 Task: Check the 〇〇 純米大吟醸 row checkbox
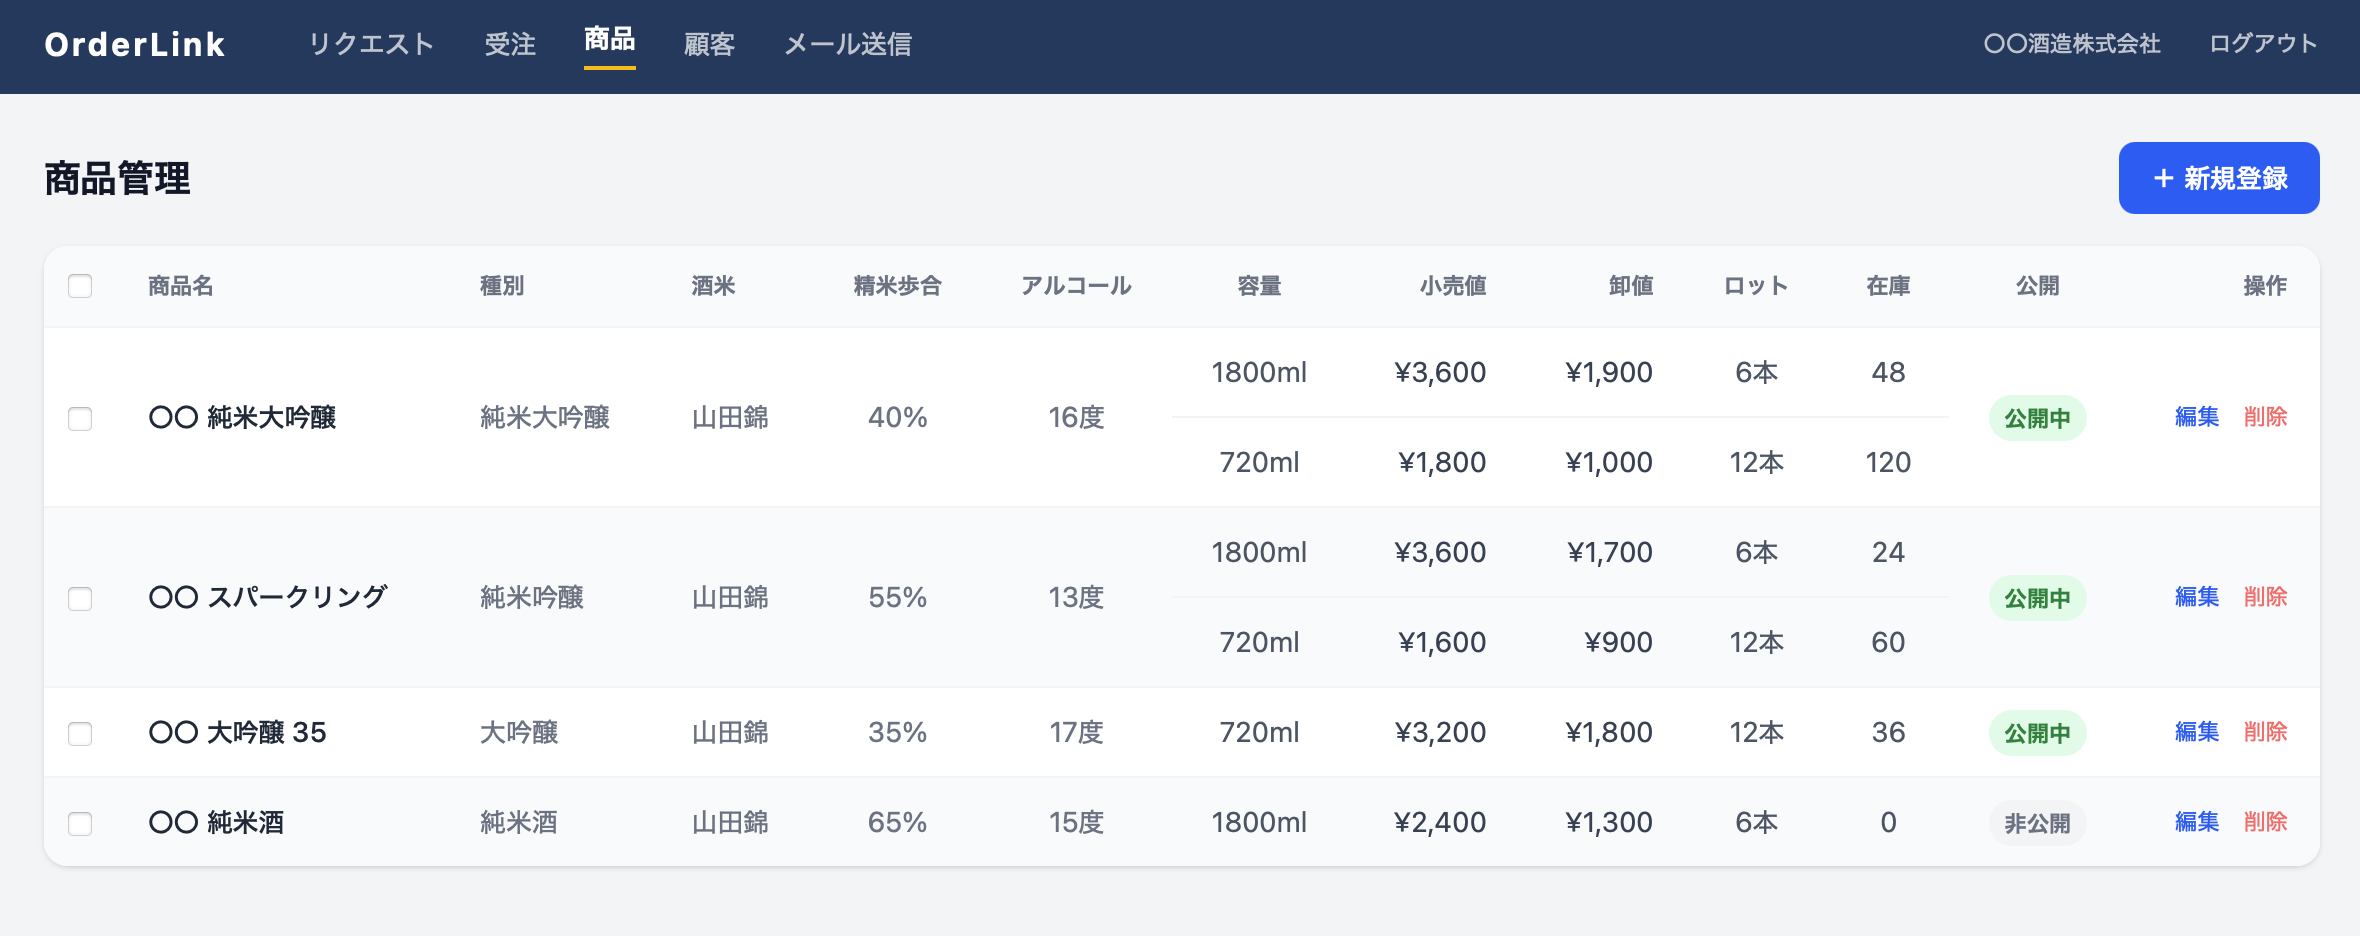tap(80, 418)
